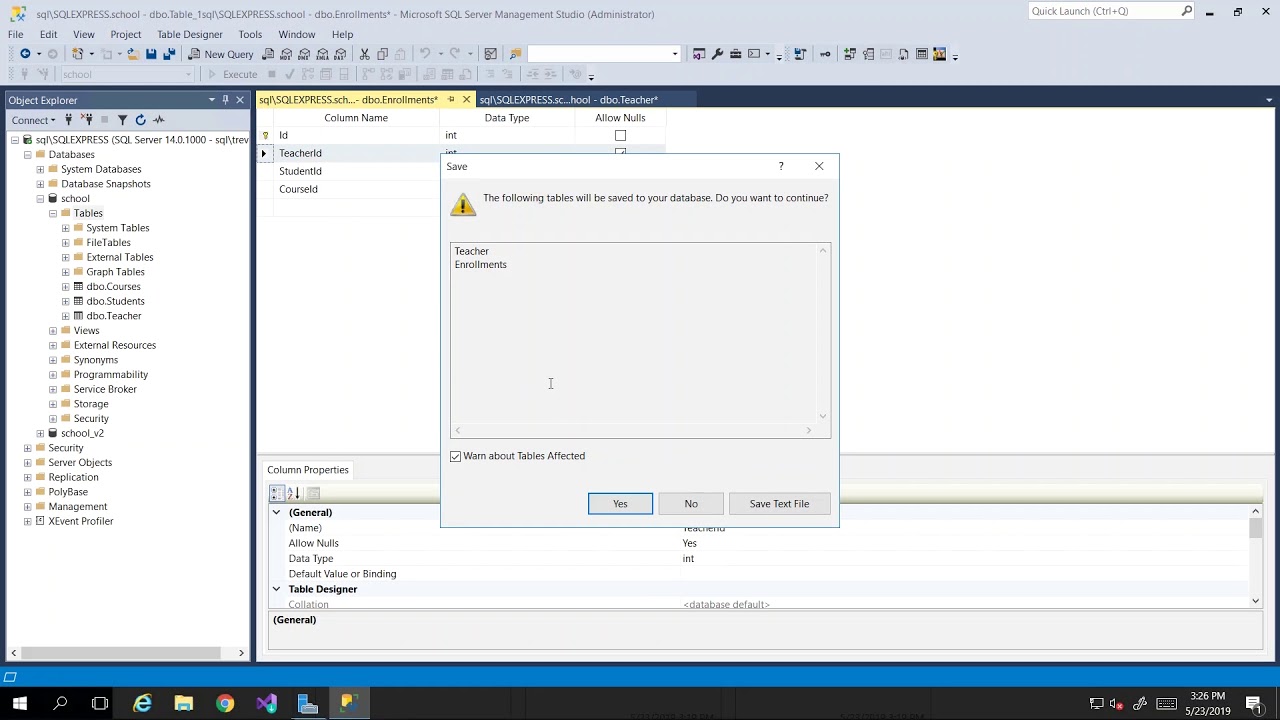Click the Manage Spatial Indexes icon
This screenshot has width=1280, height=720.
click(x=939, y=54)
